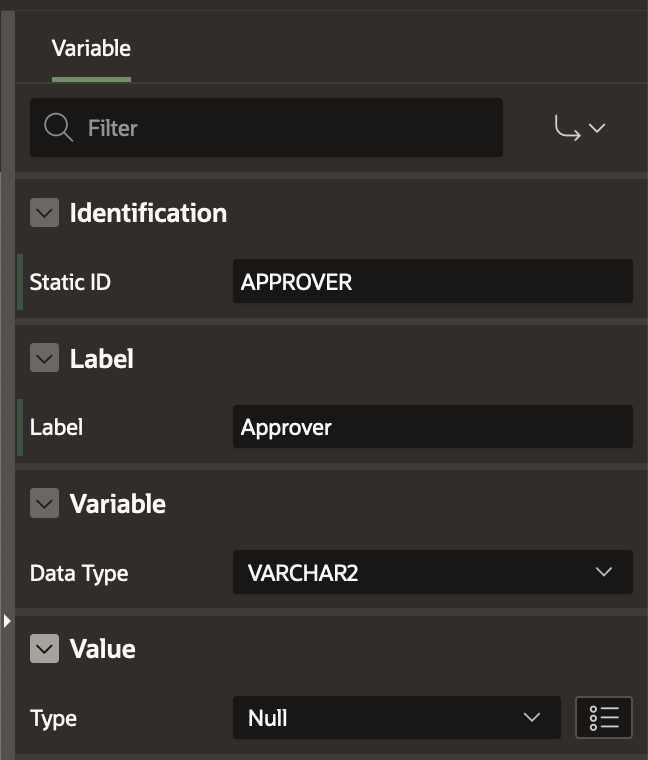Open the Data Type VARCHAR2 dropdown

(x=432, y=573)
